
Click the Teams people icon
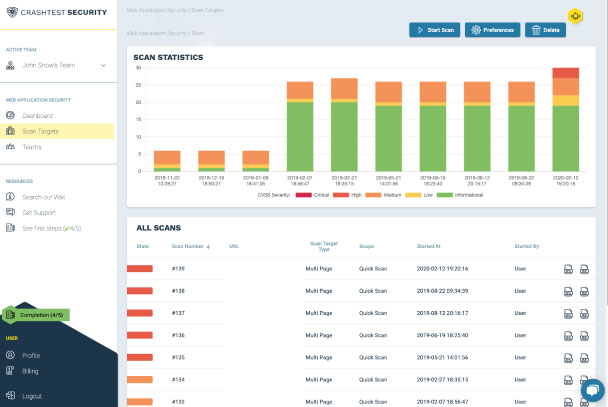[x=10, y=147]
